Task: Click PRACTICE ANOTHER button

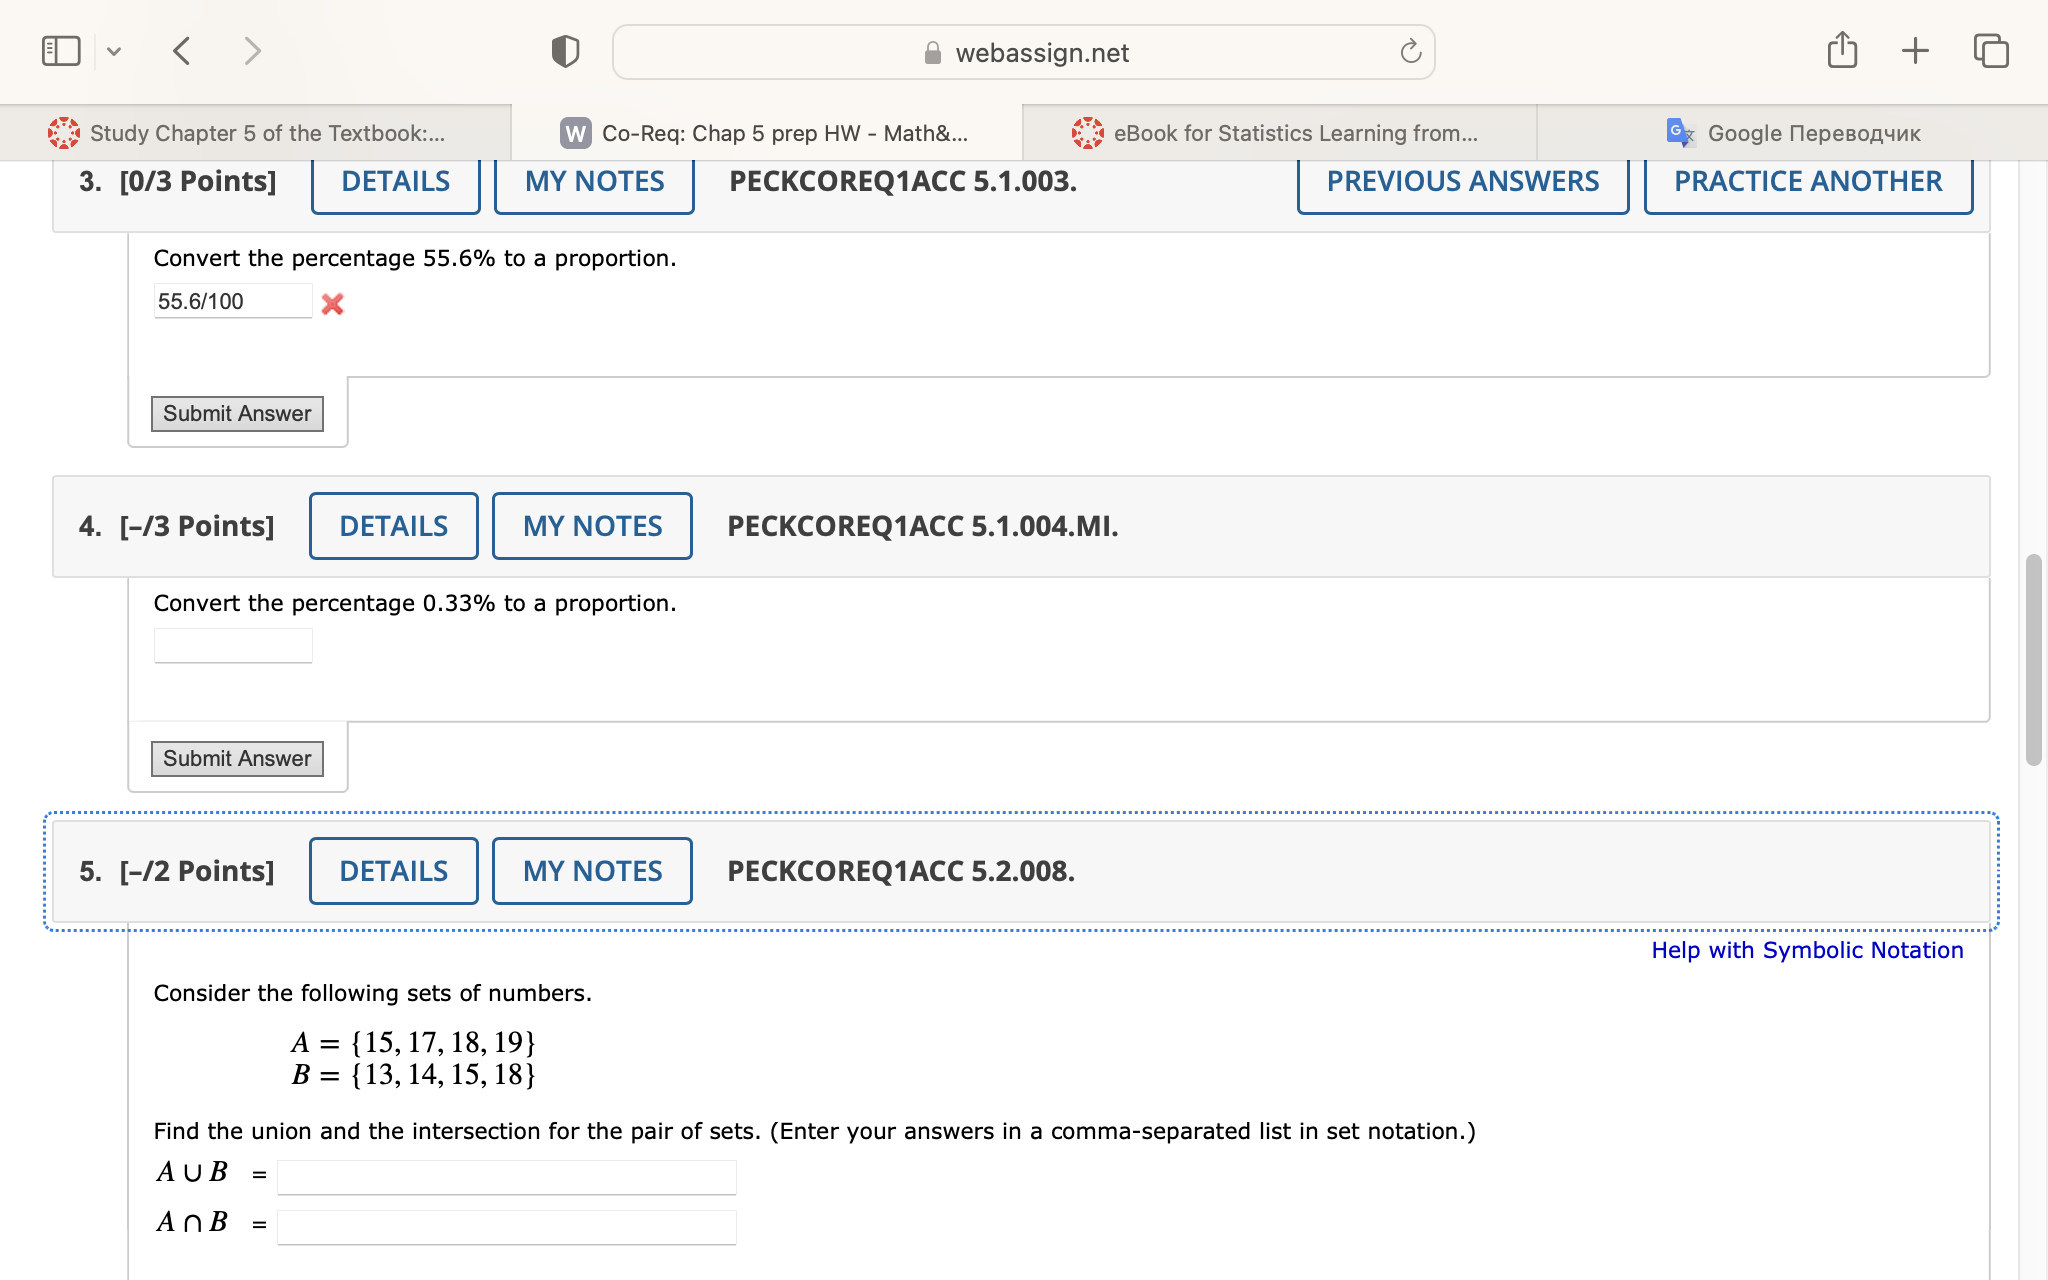Action: click(1808, 182)
